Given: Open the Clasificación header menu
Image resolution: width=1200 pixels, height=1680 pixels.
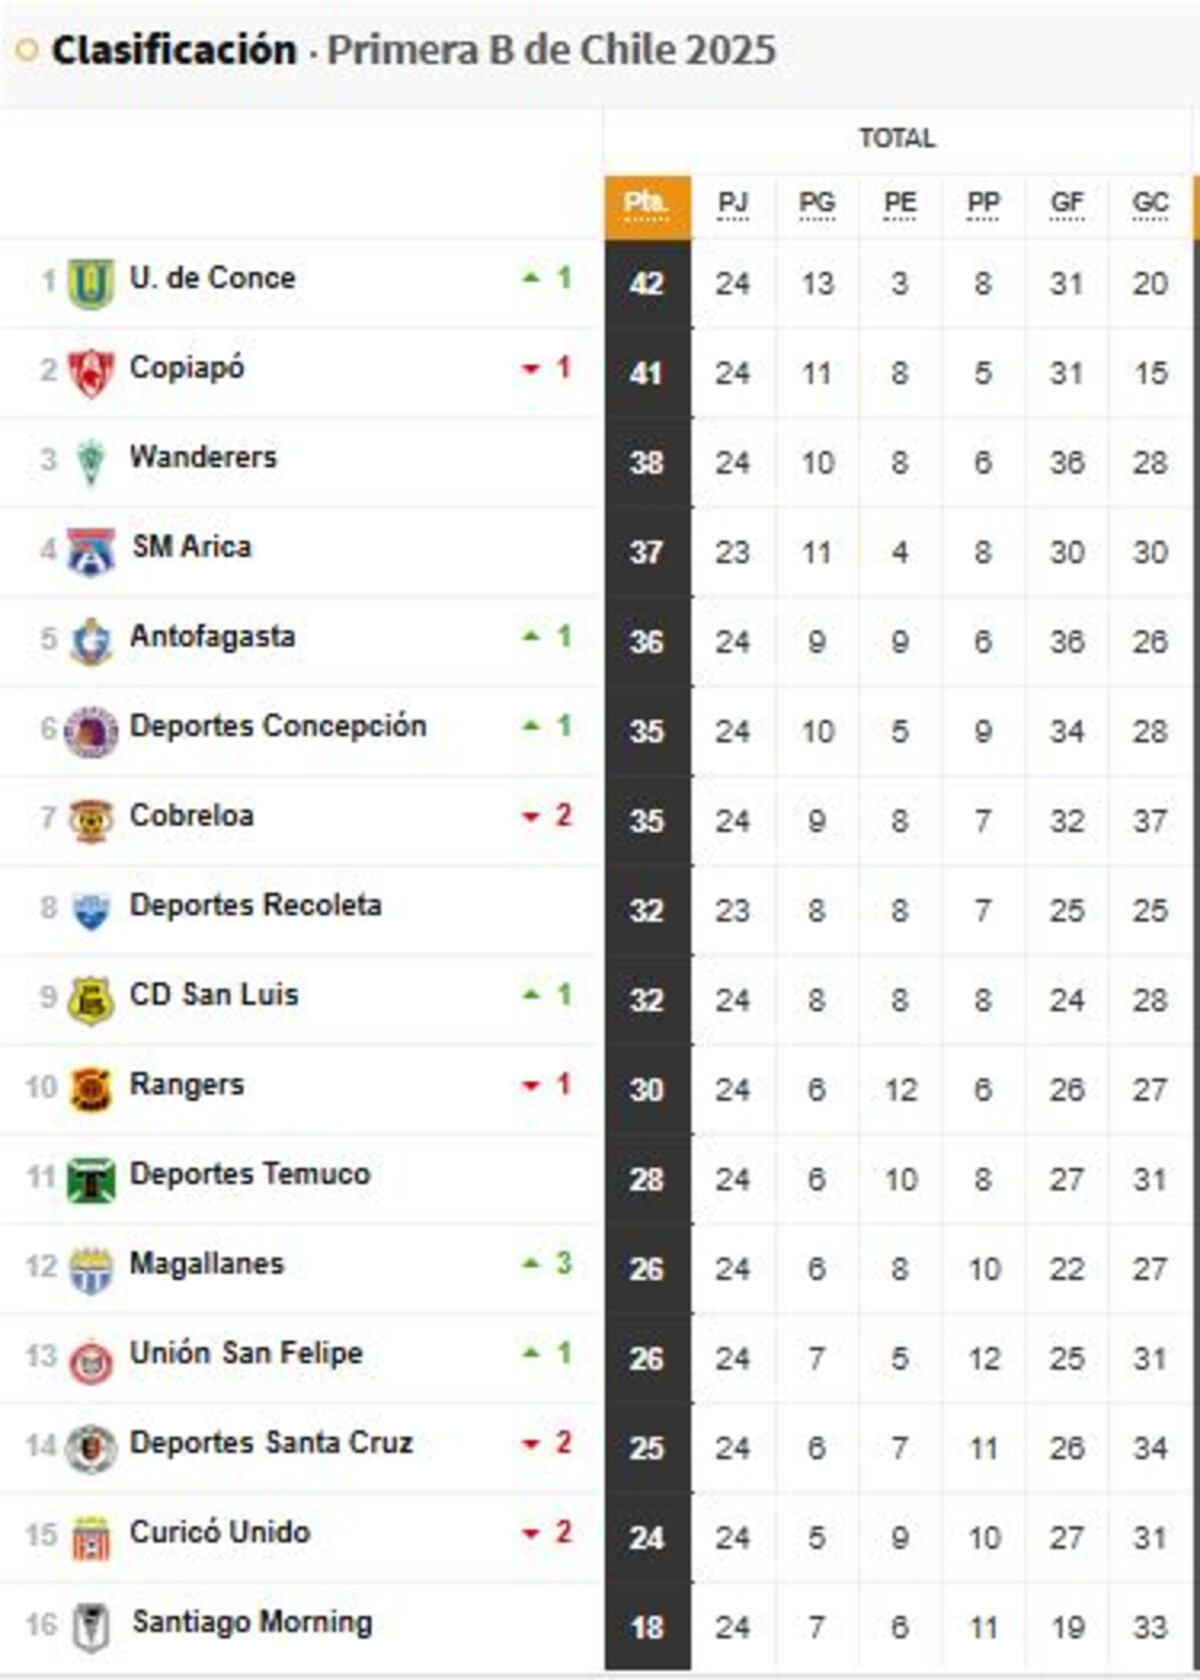Looking at the screenshot, I should (160, 47).
